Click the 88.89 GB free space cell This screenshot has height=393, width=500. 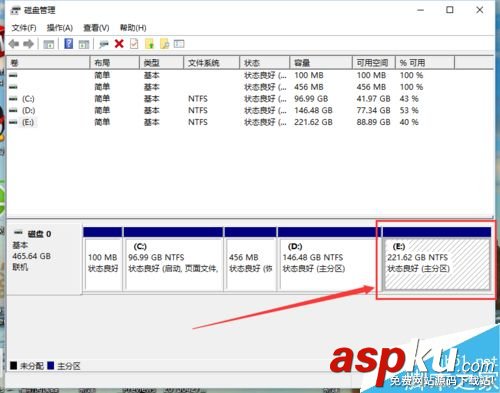coord(373,122)
